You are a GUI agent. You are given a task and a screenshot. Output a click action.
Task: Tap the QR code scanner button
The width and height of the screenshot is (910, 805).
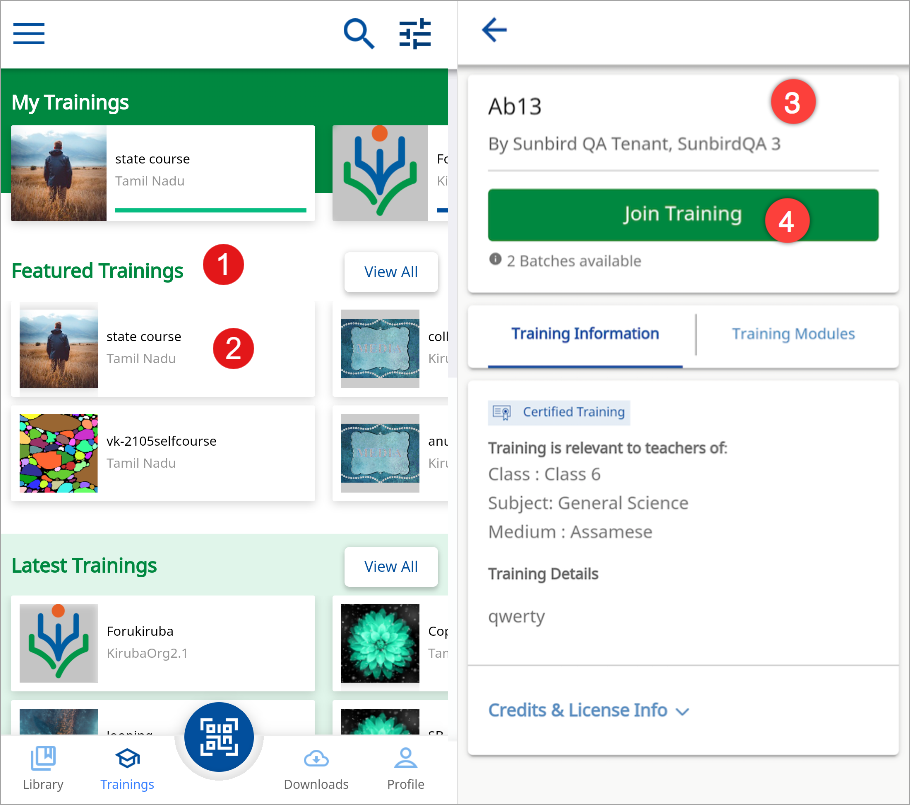218,737
